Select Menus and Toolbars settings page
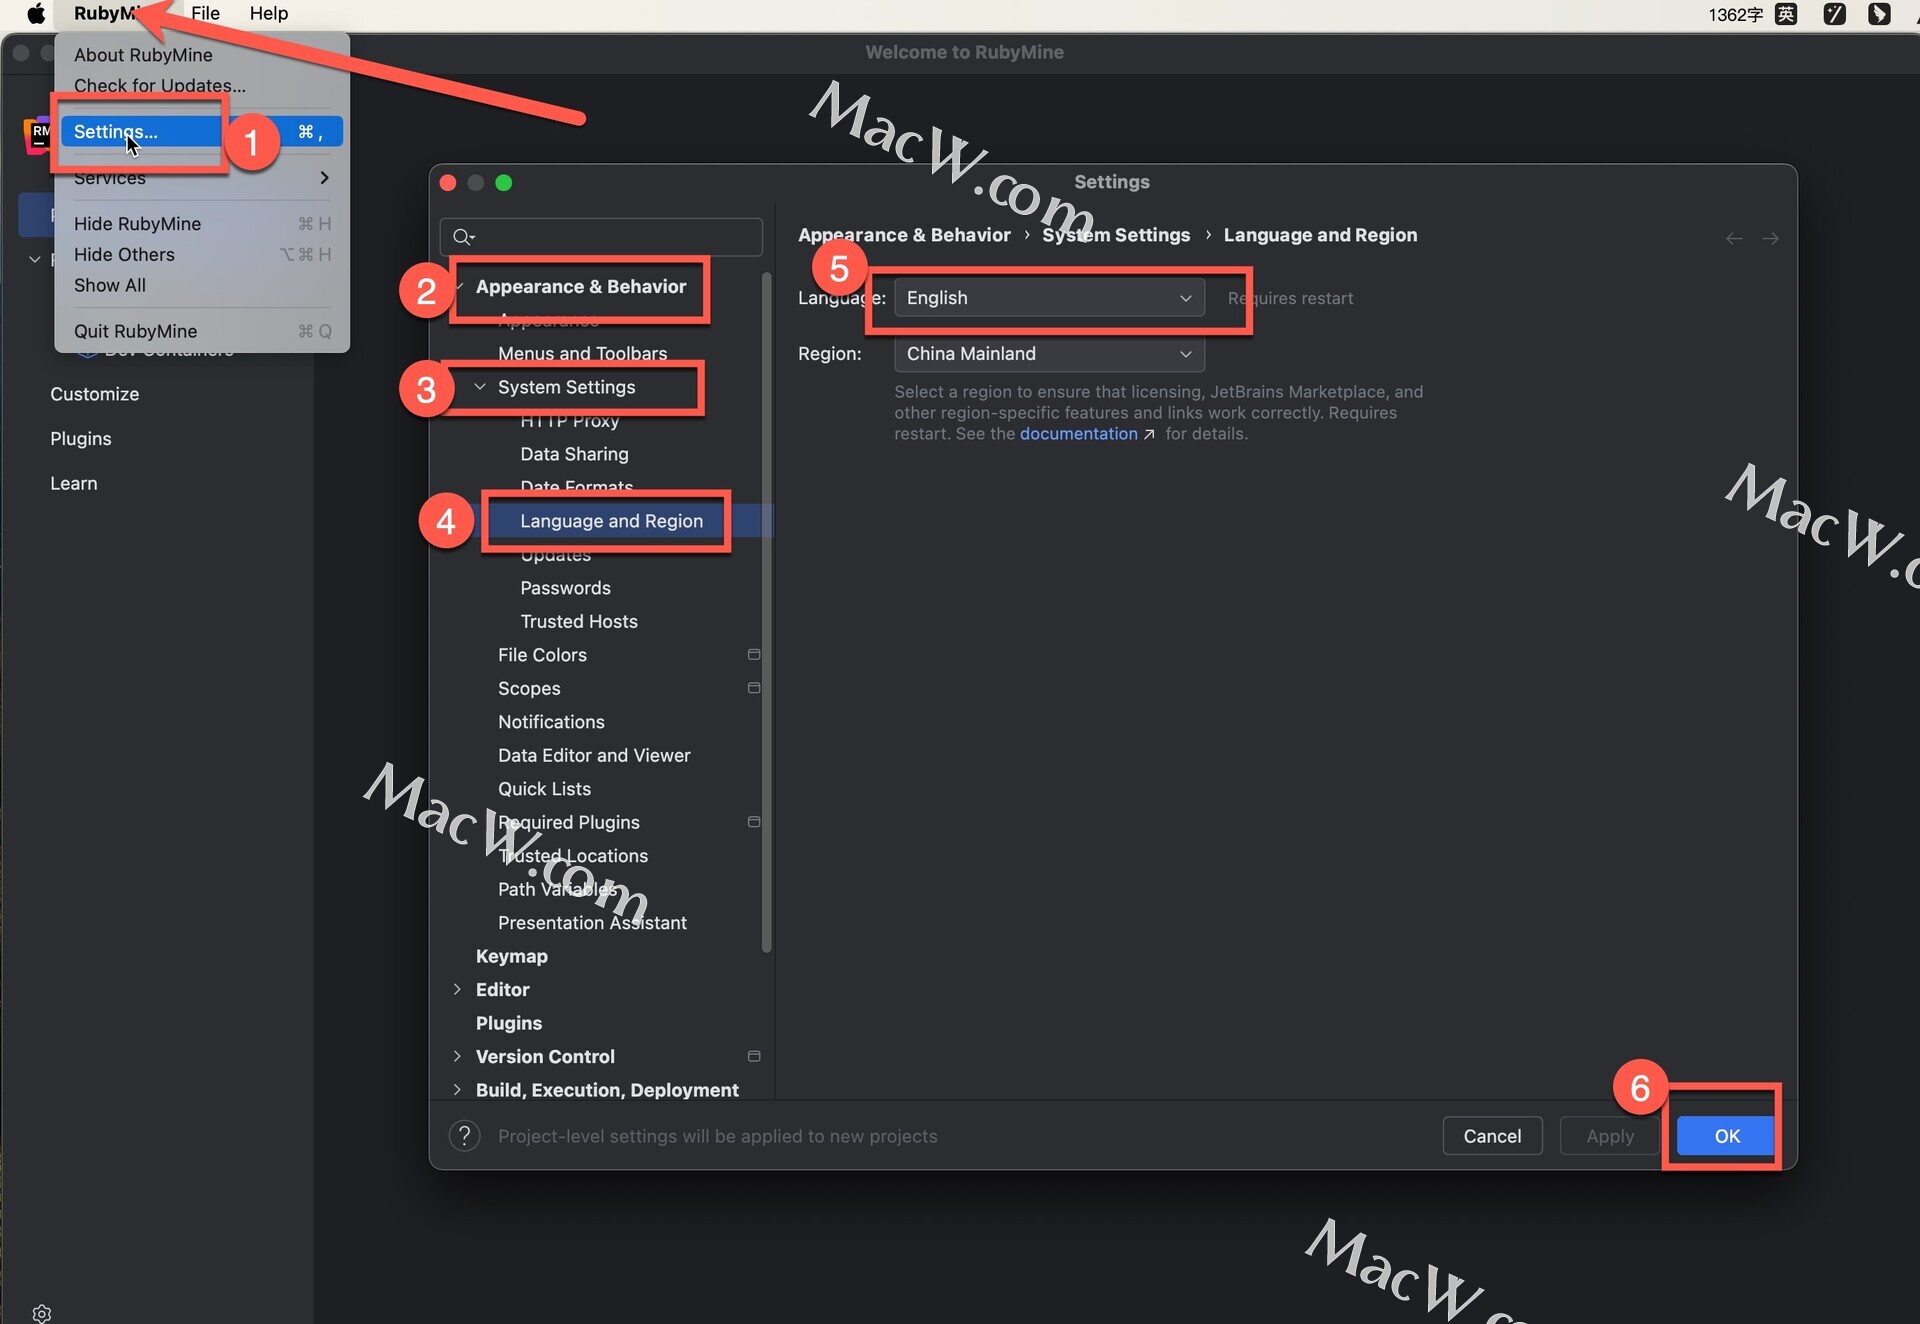 [x=582, y=353]
